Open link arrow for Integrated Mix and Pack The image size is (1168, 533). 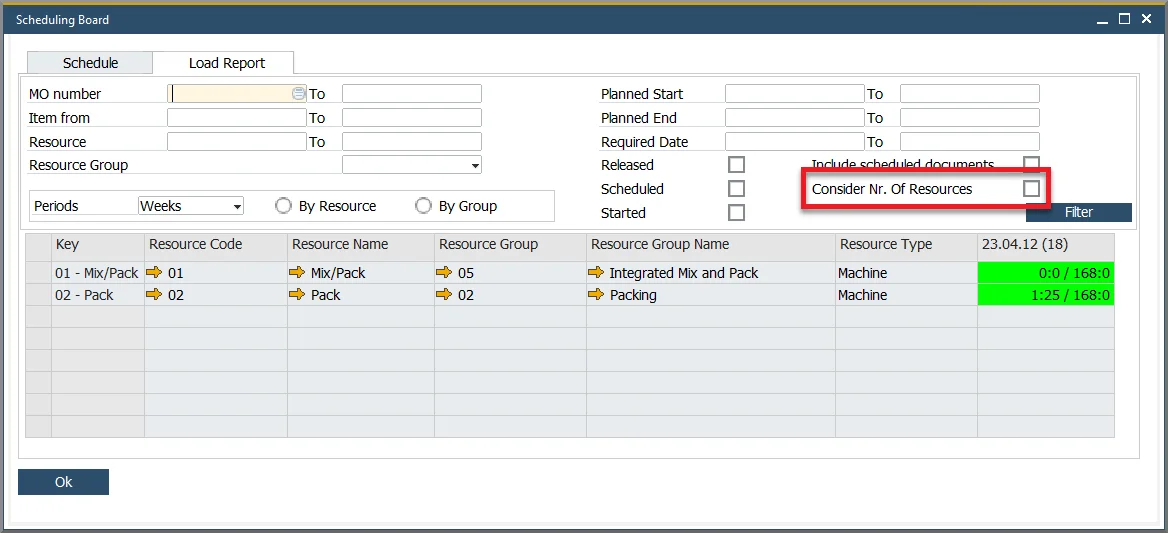596,273
